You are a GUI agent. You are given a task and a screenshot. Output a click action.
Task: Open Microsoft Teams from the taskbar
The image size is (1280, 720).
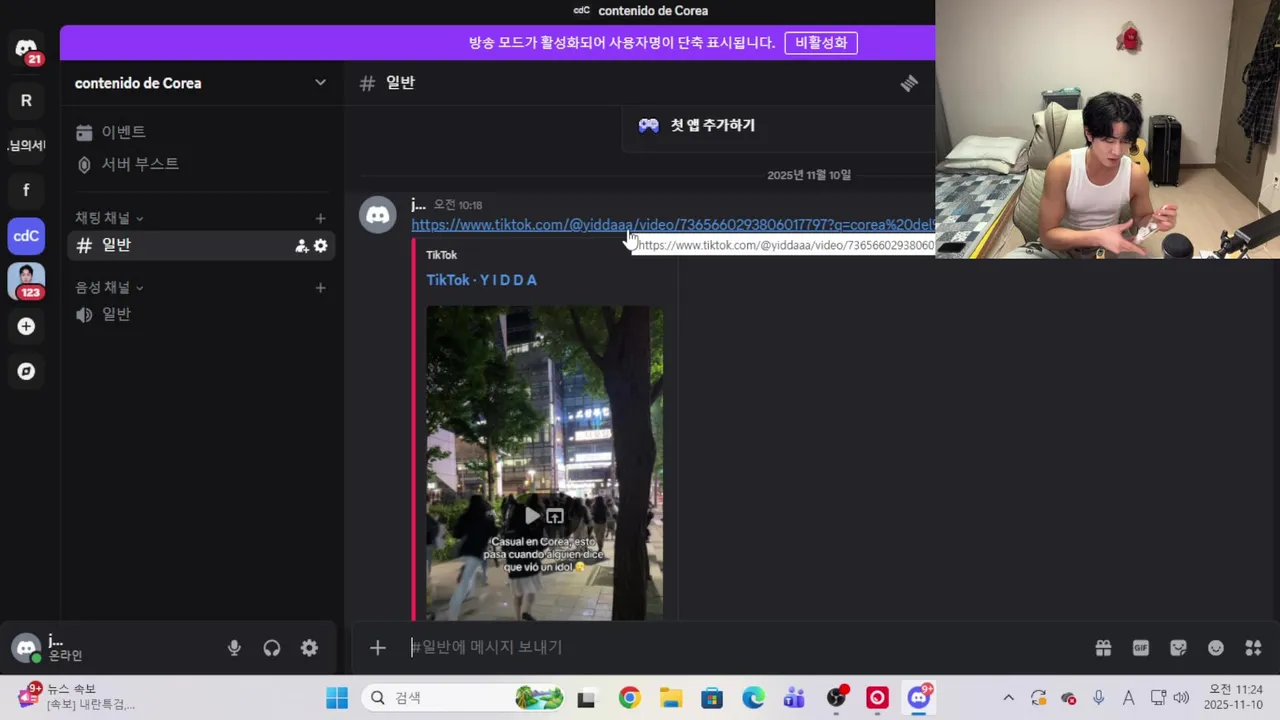794,698
